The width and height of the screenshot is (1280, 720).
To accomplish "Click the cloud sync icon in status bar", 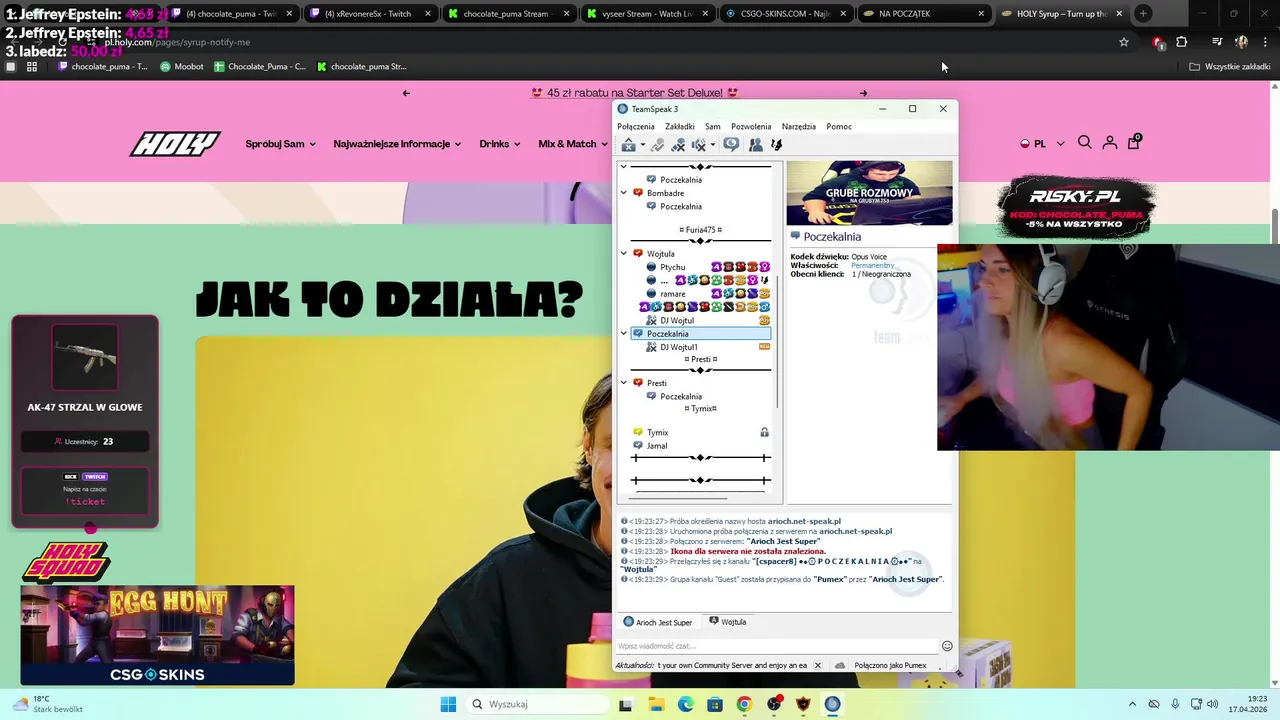I will point(840,665).
